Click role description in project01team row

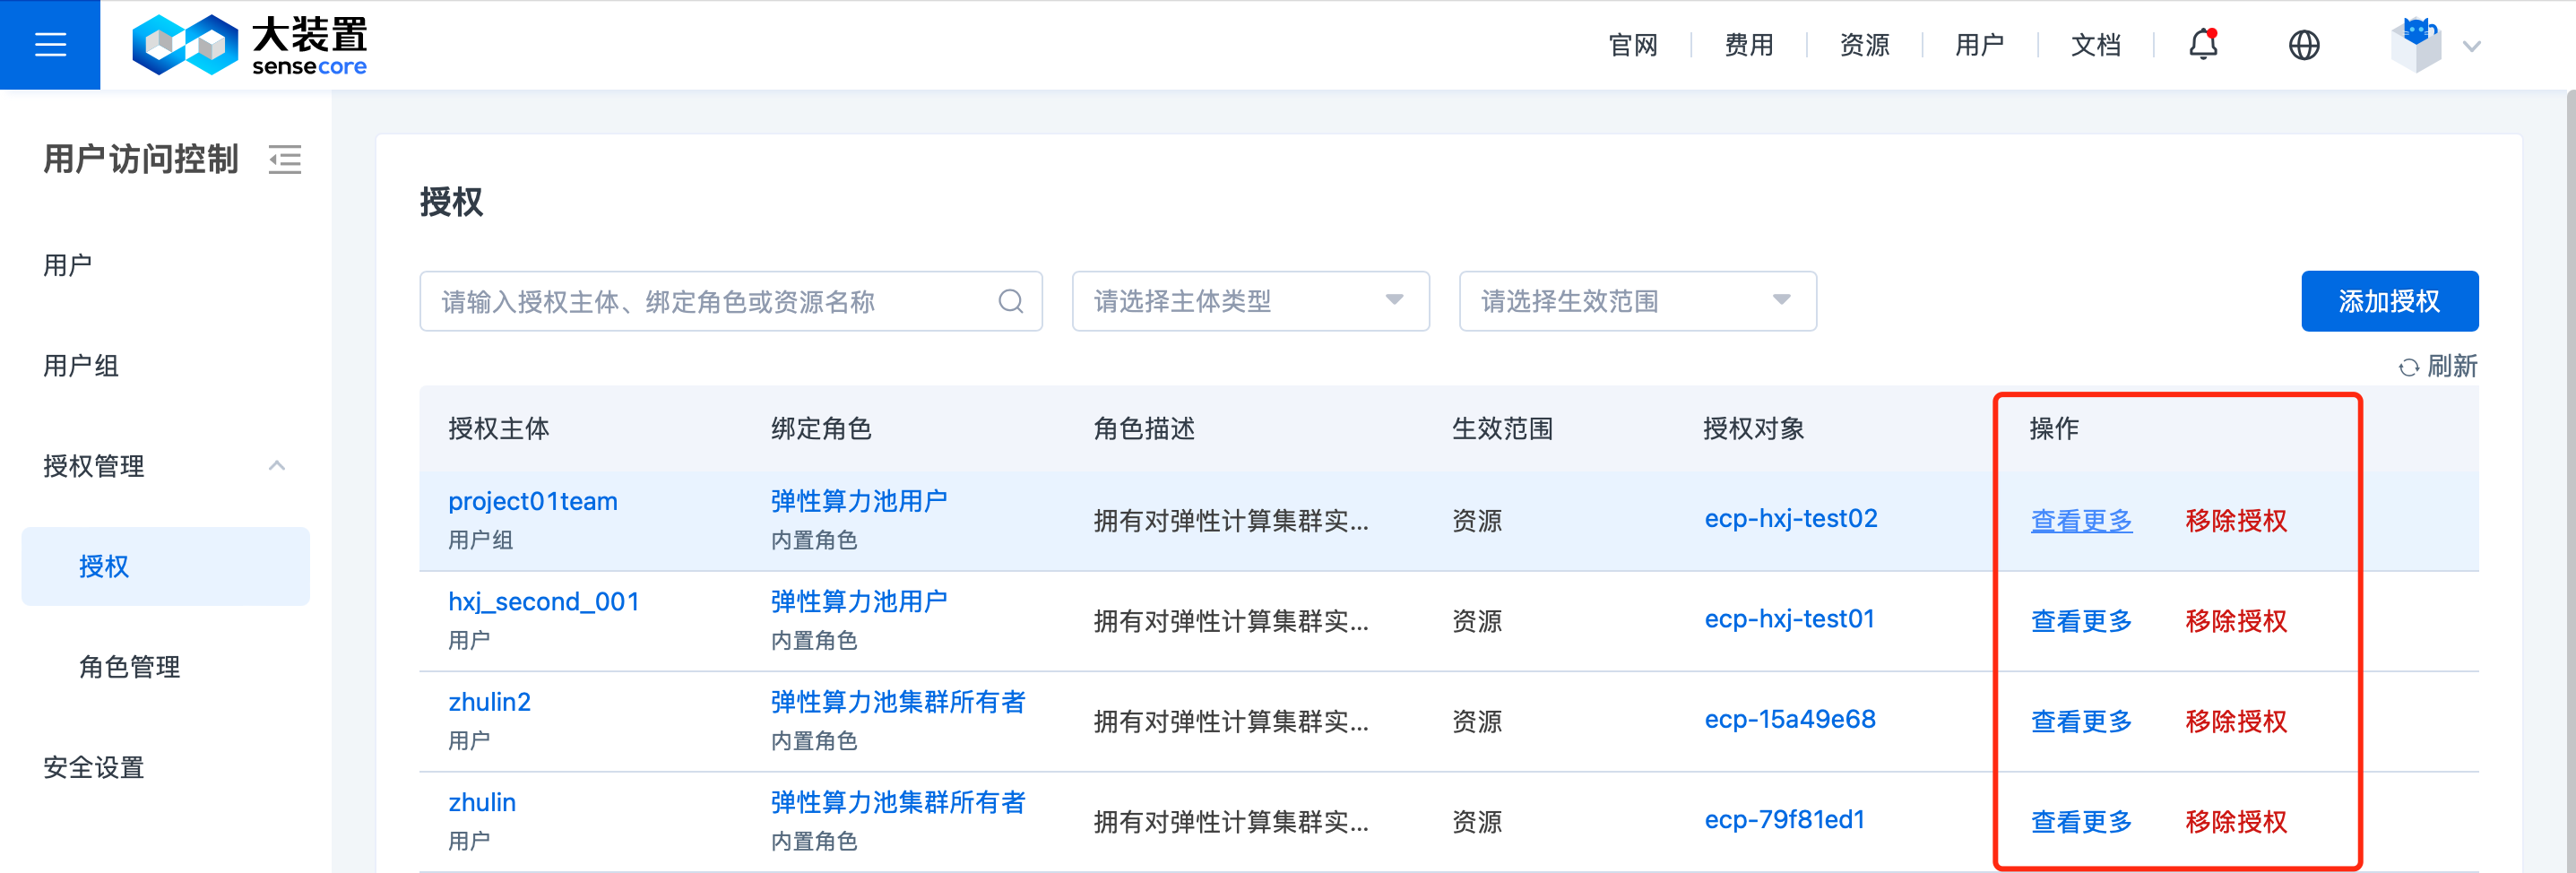1231,521
